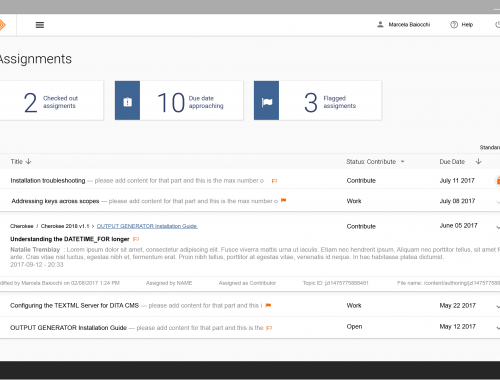Click the May 22 2017 due date
The width and height of the screenshot is (500, 380).
click(457, 306)
